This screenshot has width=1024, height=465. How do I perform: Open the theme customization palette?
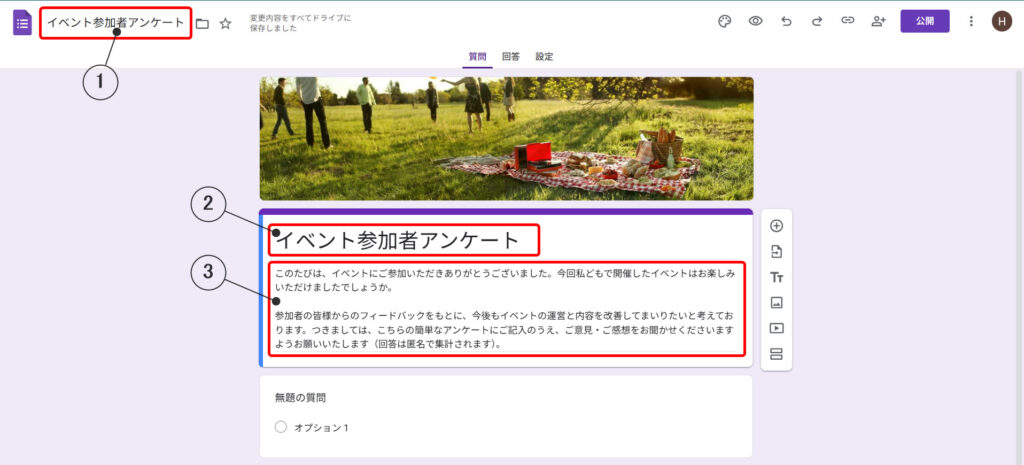coord(725,22)
